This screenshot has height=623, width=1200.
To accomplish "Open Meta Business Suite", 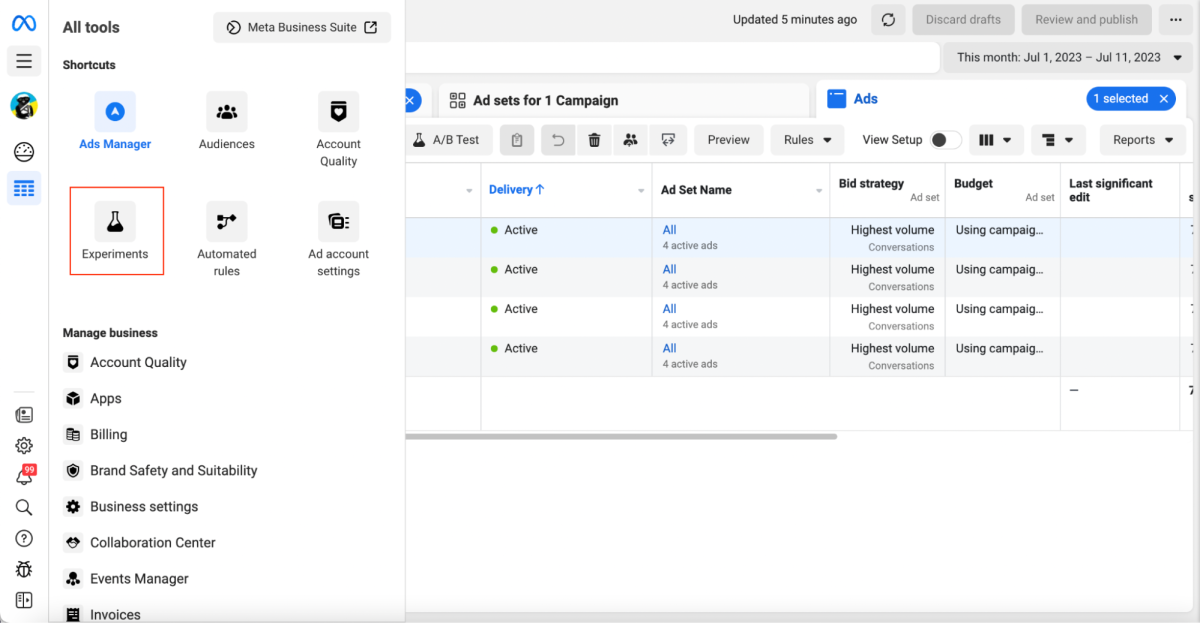I will [x=302, y=27].
